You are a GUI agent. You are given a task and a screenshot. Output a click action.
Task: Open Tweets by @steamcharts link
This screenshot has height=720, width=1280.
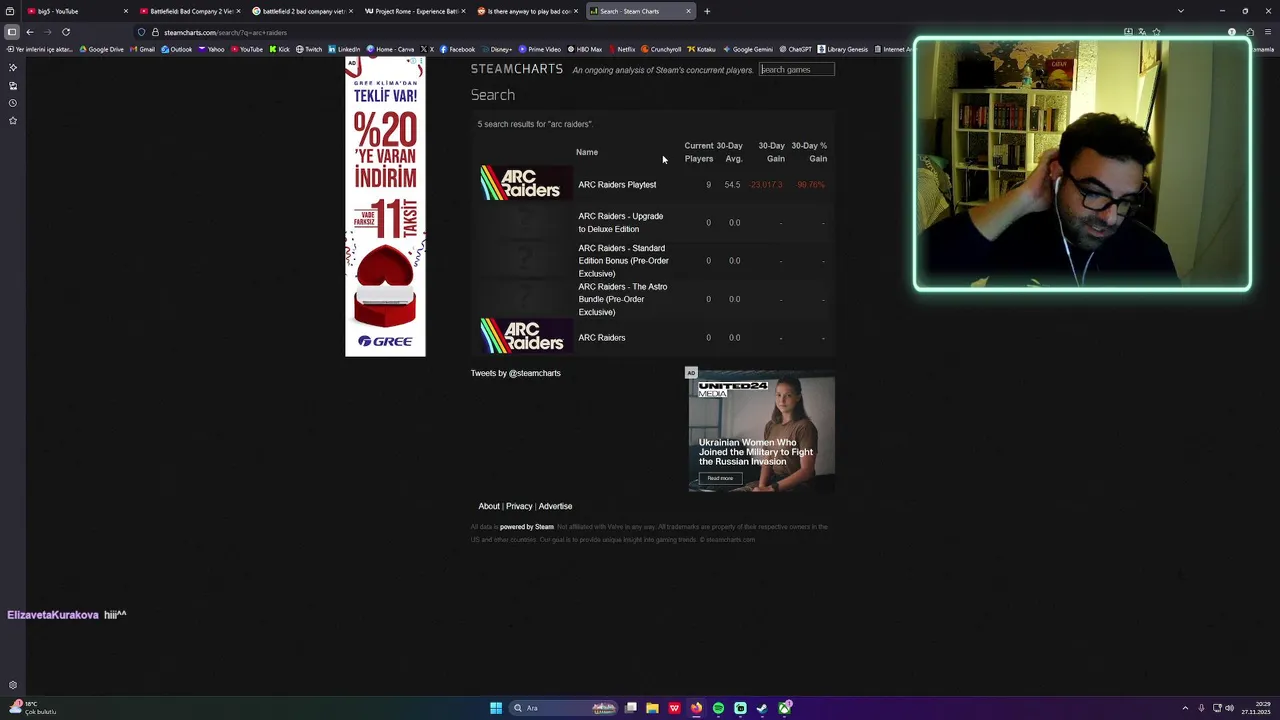click(516, 373)
